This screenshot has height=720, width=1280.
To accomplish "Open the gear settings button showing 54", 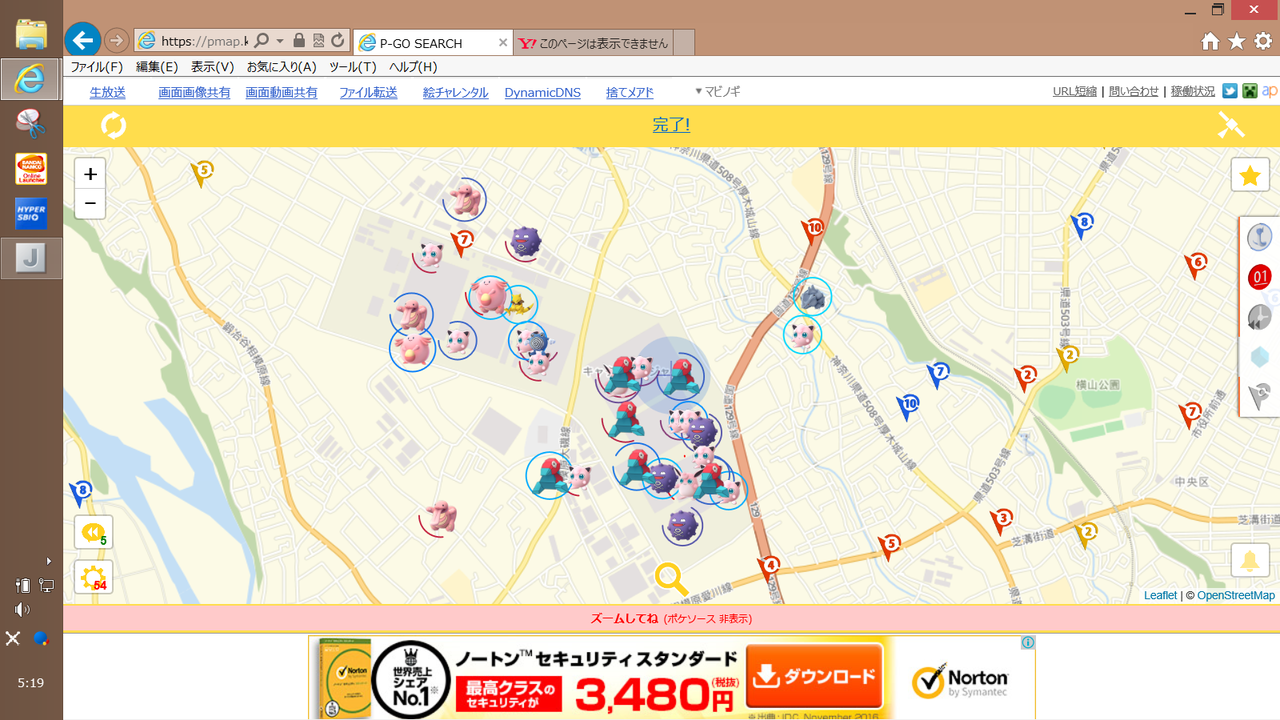I will pos(93,577).
